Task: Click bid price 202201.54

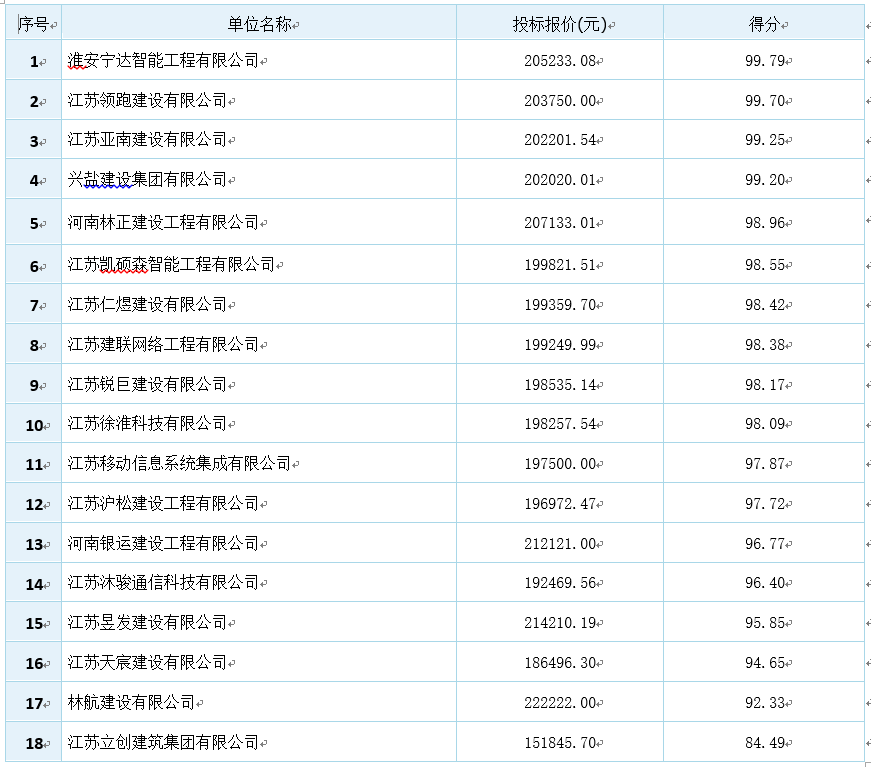Action: pyautogui.click(x=560, y=140)
